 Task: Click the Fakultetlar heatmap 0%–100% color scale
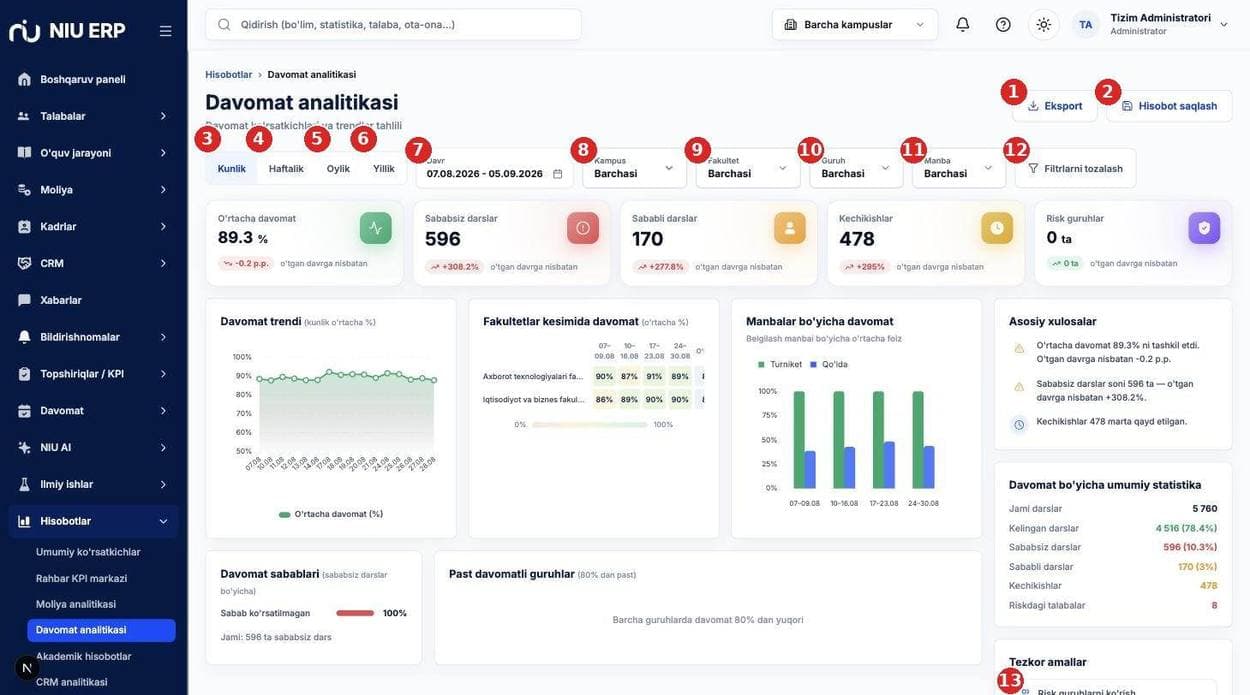[590, 424]
